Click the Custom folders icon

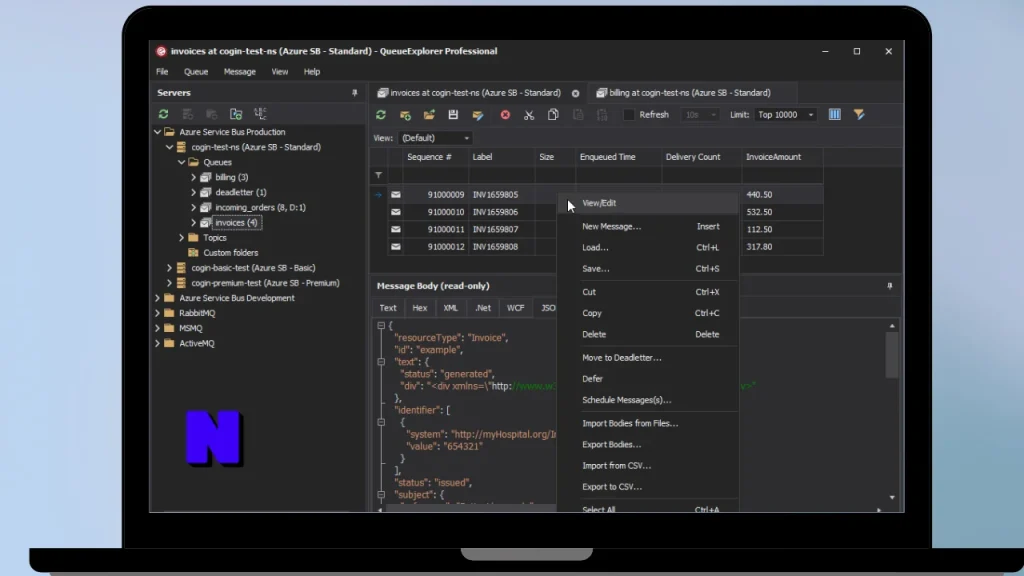[193, 253]
